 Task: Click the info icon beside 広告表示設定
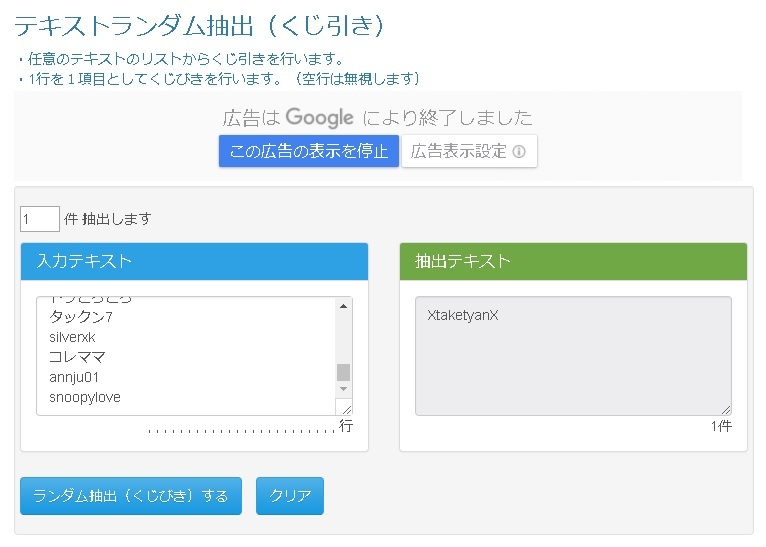pyautogui.click(x=519, y=152)
